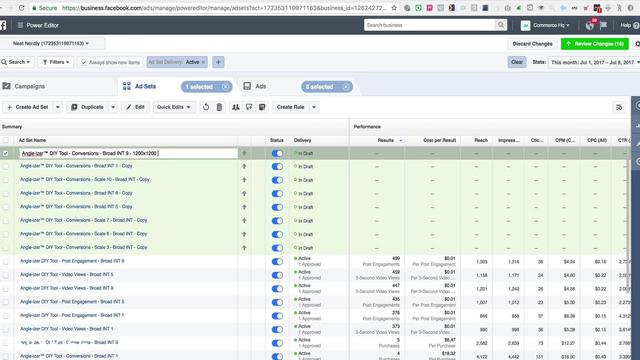Click the audience people icon in toolbar
The image size is (640, 360).
click(x=236, y=107)
